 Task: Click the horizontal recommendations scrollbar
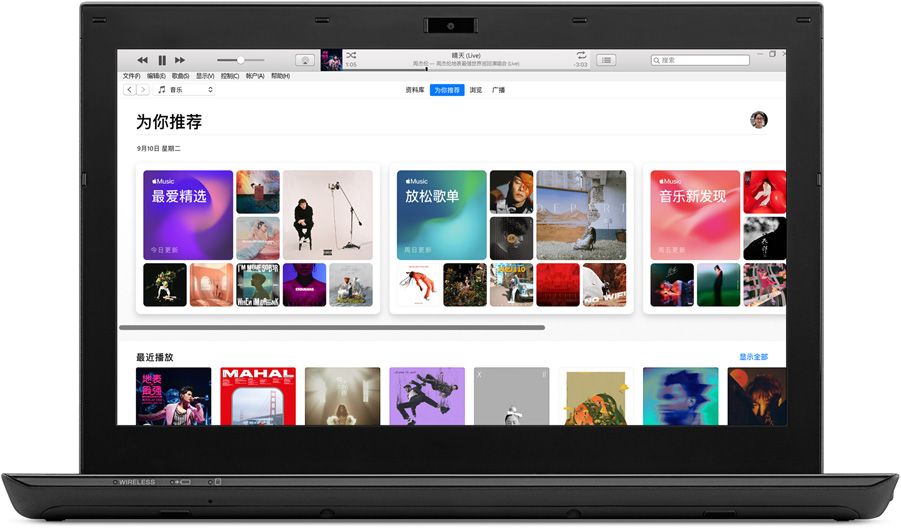click(x=332, y=327)
